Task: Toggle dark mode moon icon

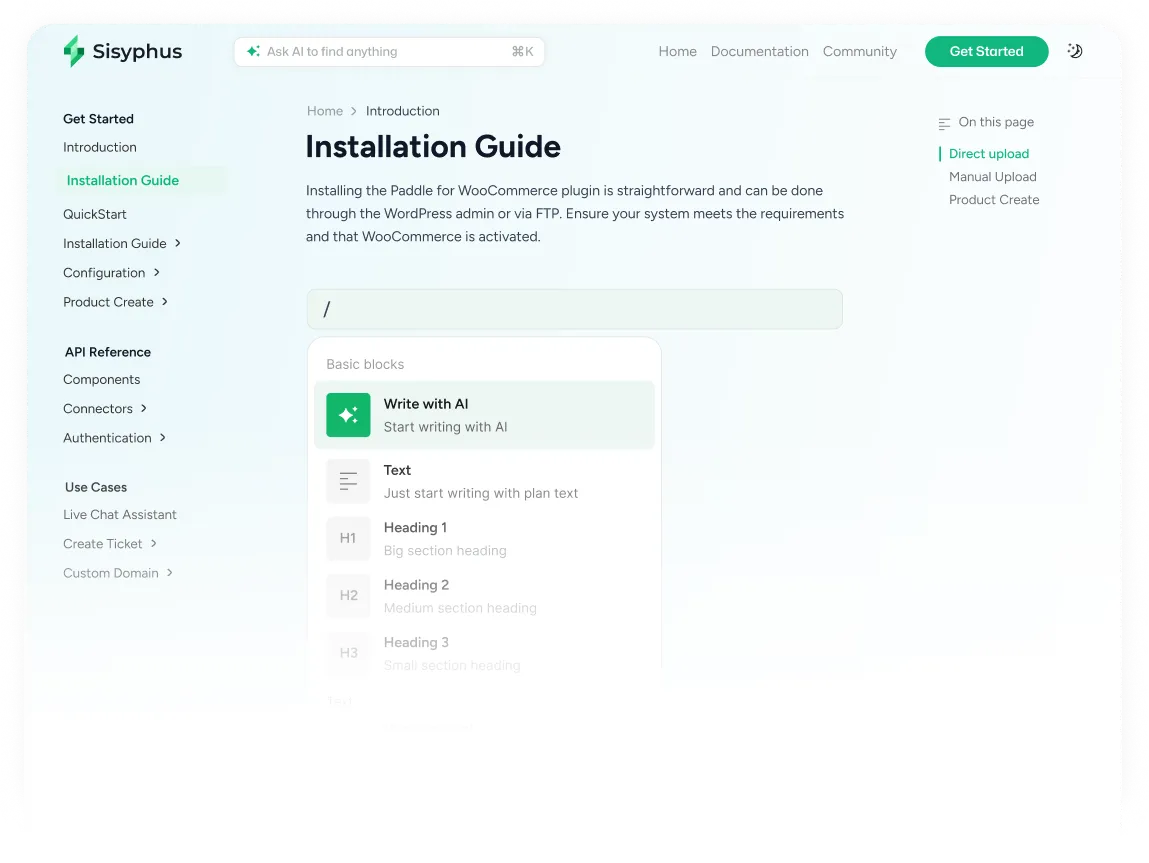Action: (1075, 51)
